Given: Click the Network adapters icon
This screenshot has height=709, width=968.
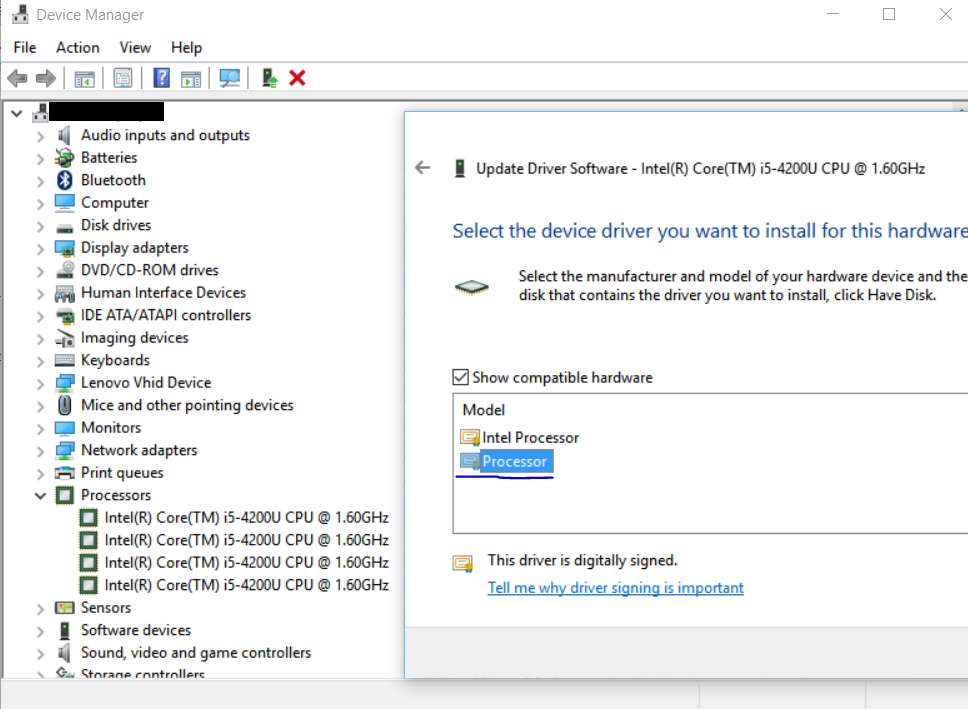Looking at the screenshot, I should pyautogui.click(x=64, y=450).
